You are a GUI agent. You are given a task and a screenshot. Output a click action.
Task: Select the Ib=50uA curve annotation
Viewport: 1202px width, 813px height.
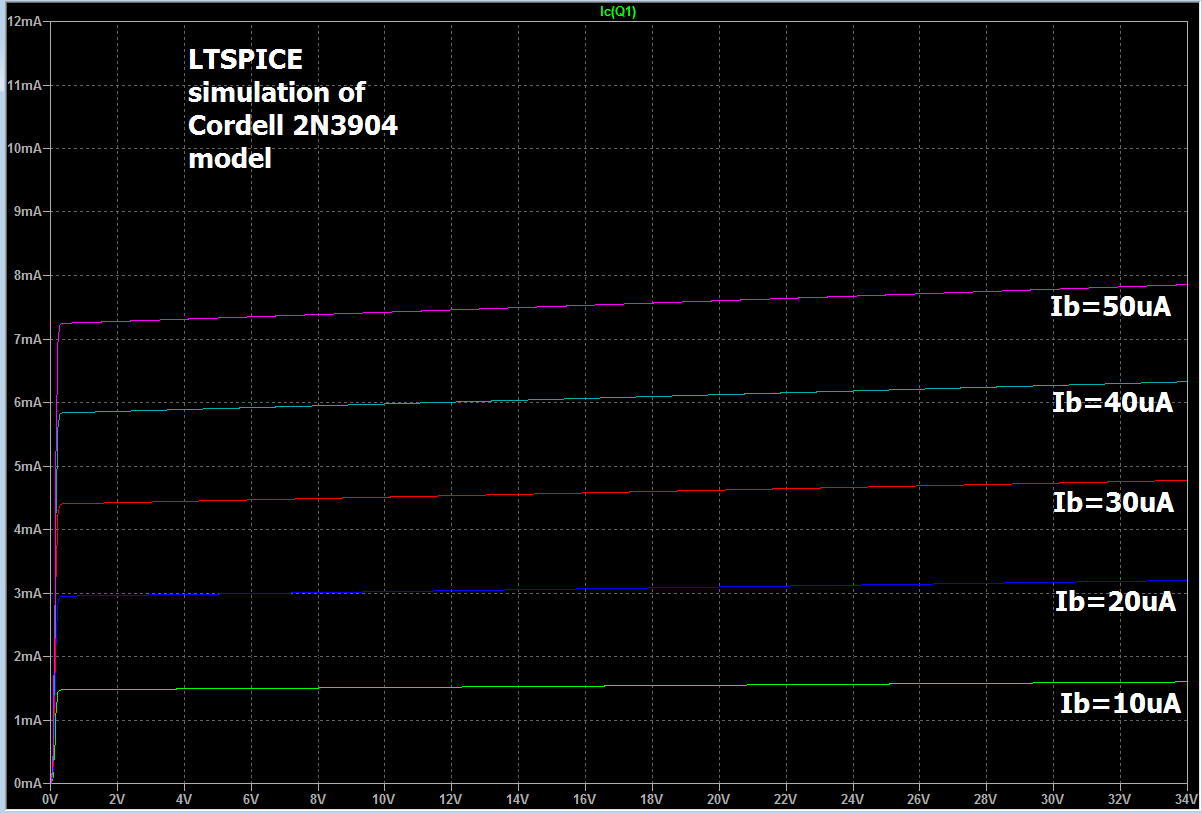(1110, 306)
